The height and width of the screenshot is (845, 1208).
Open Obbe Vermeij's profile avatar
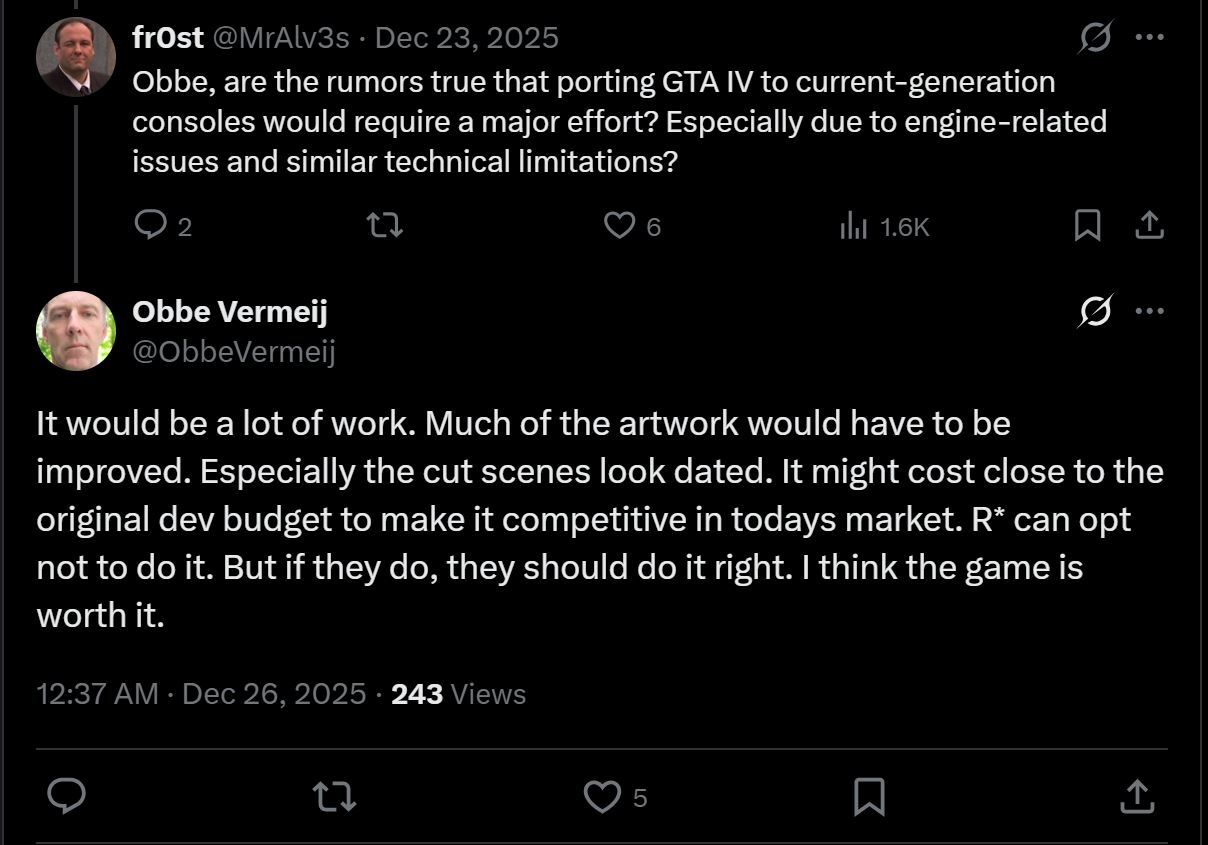point(76,331)
